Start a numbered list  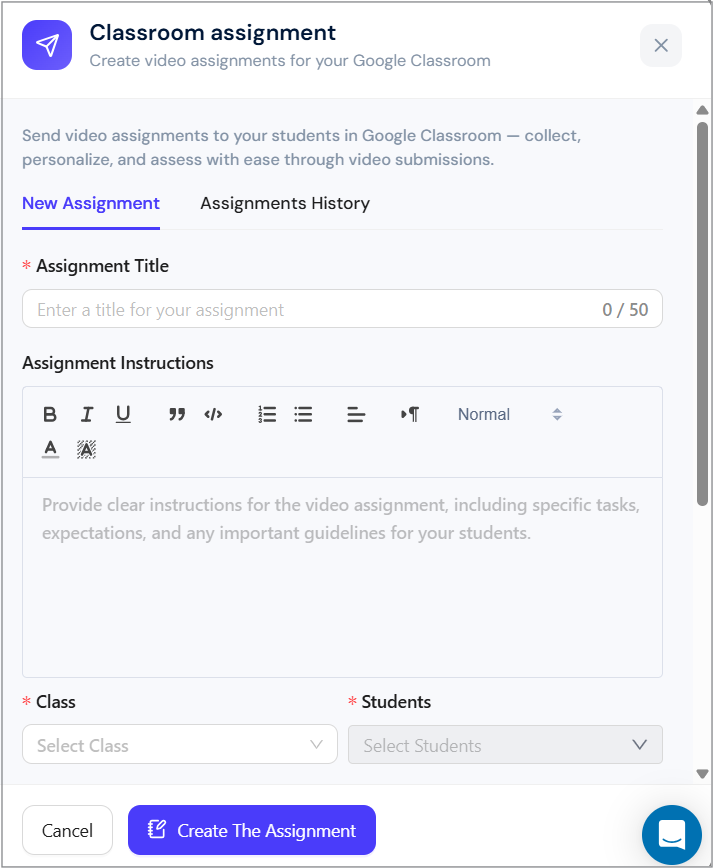[267, 414]
